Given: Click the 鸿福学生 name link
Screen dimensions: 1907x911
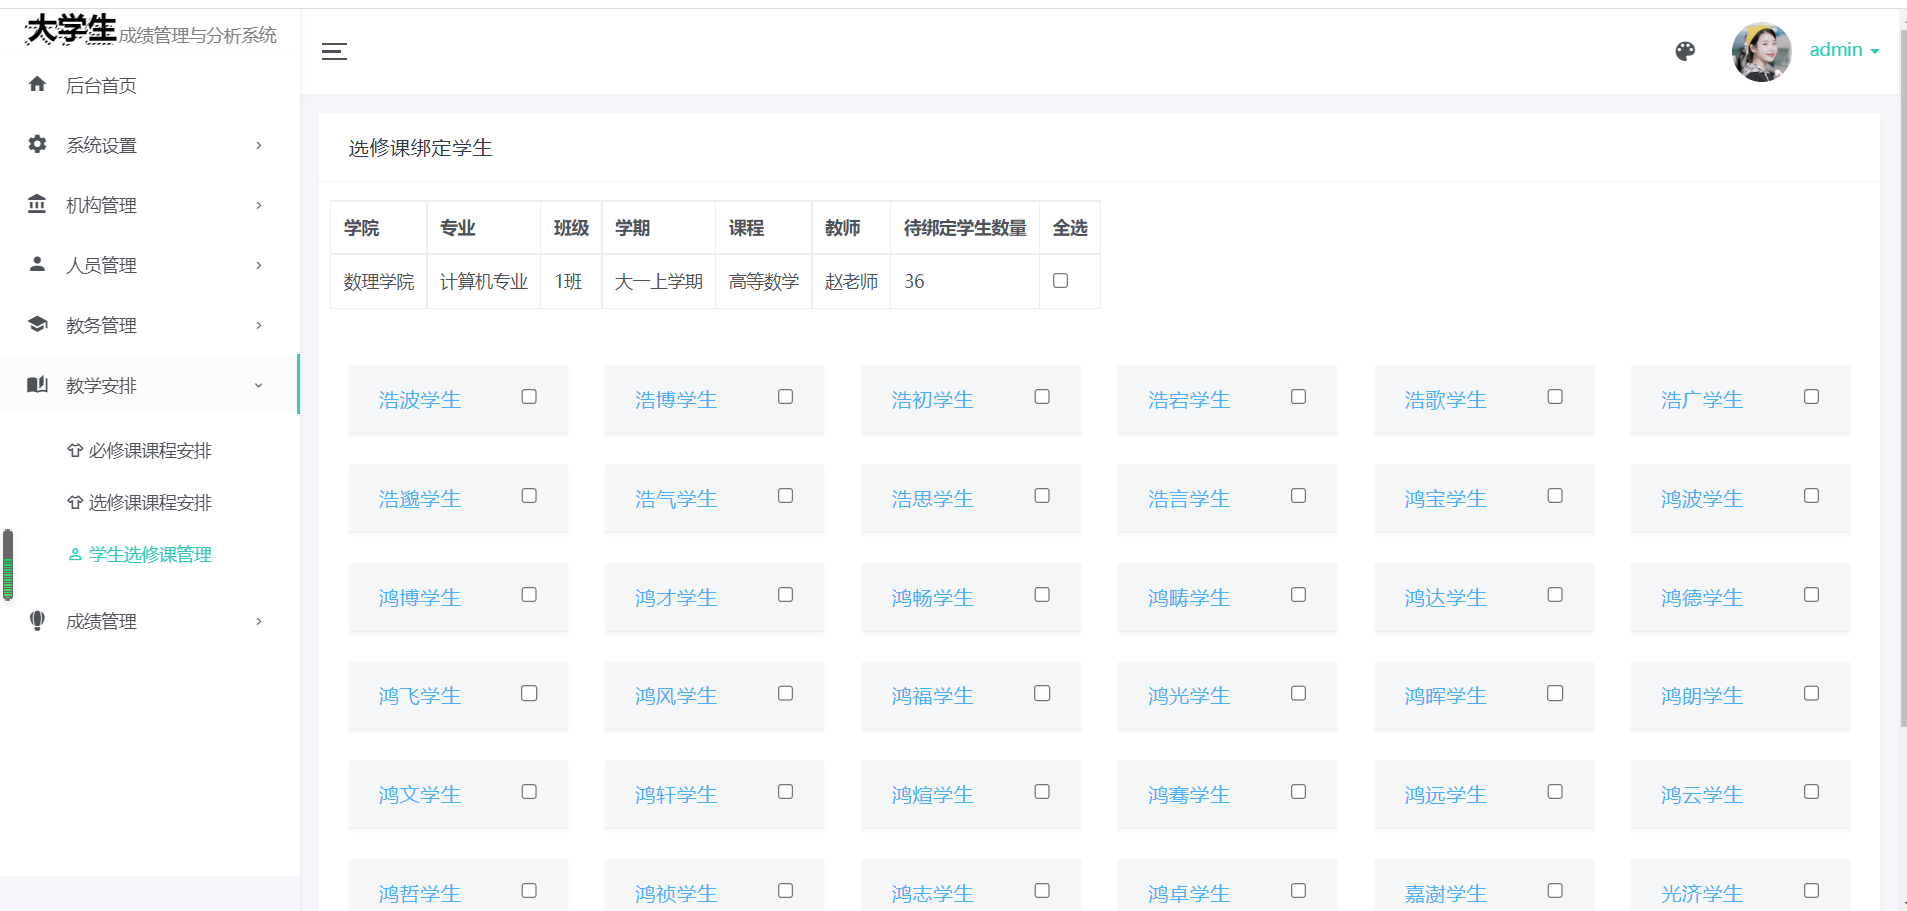Looking at the screenshot, I should pos(933,696).
